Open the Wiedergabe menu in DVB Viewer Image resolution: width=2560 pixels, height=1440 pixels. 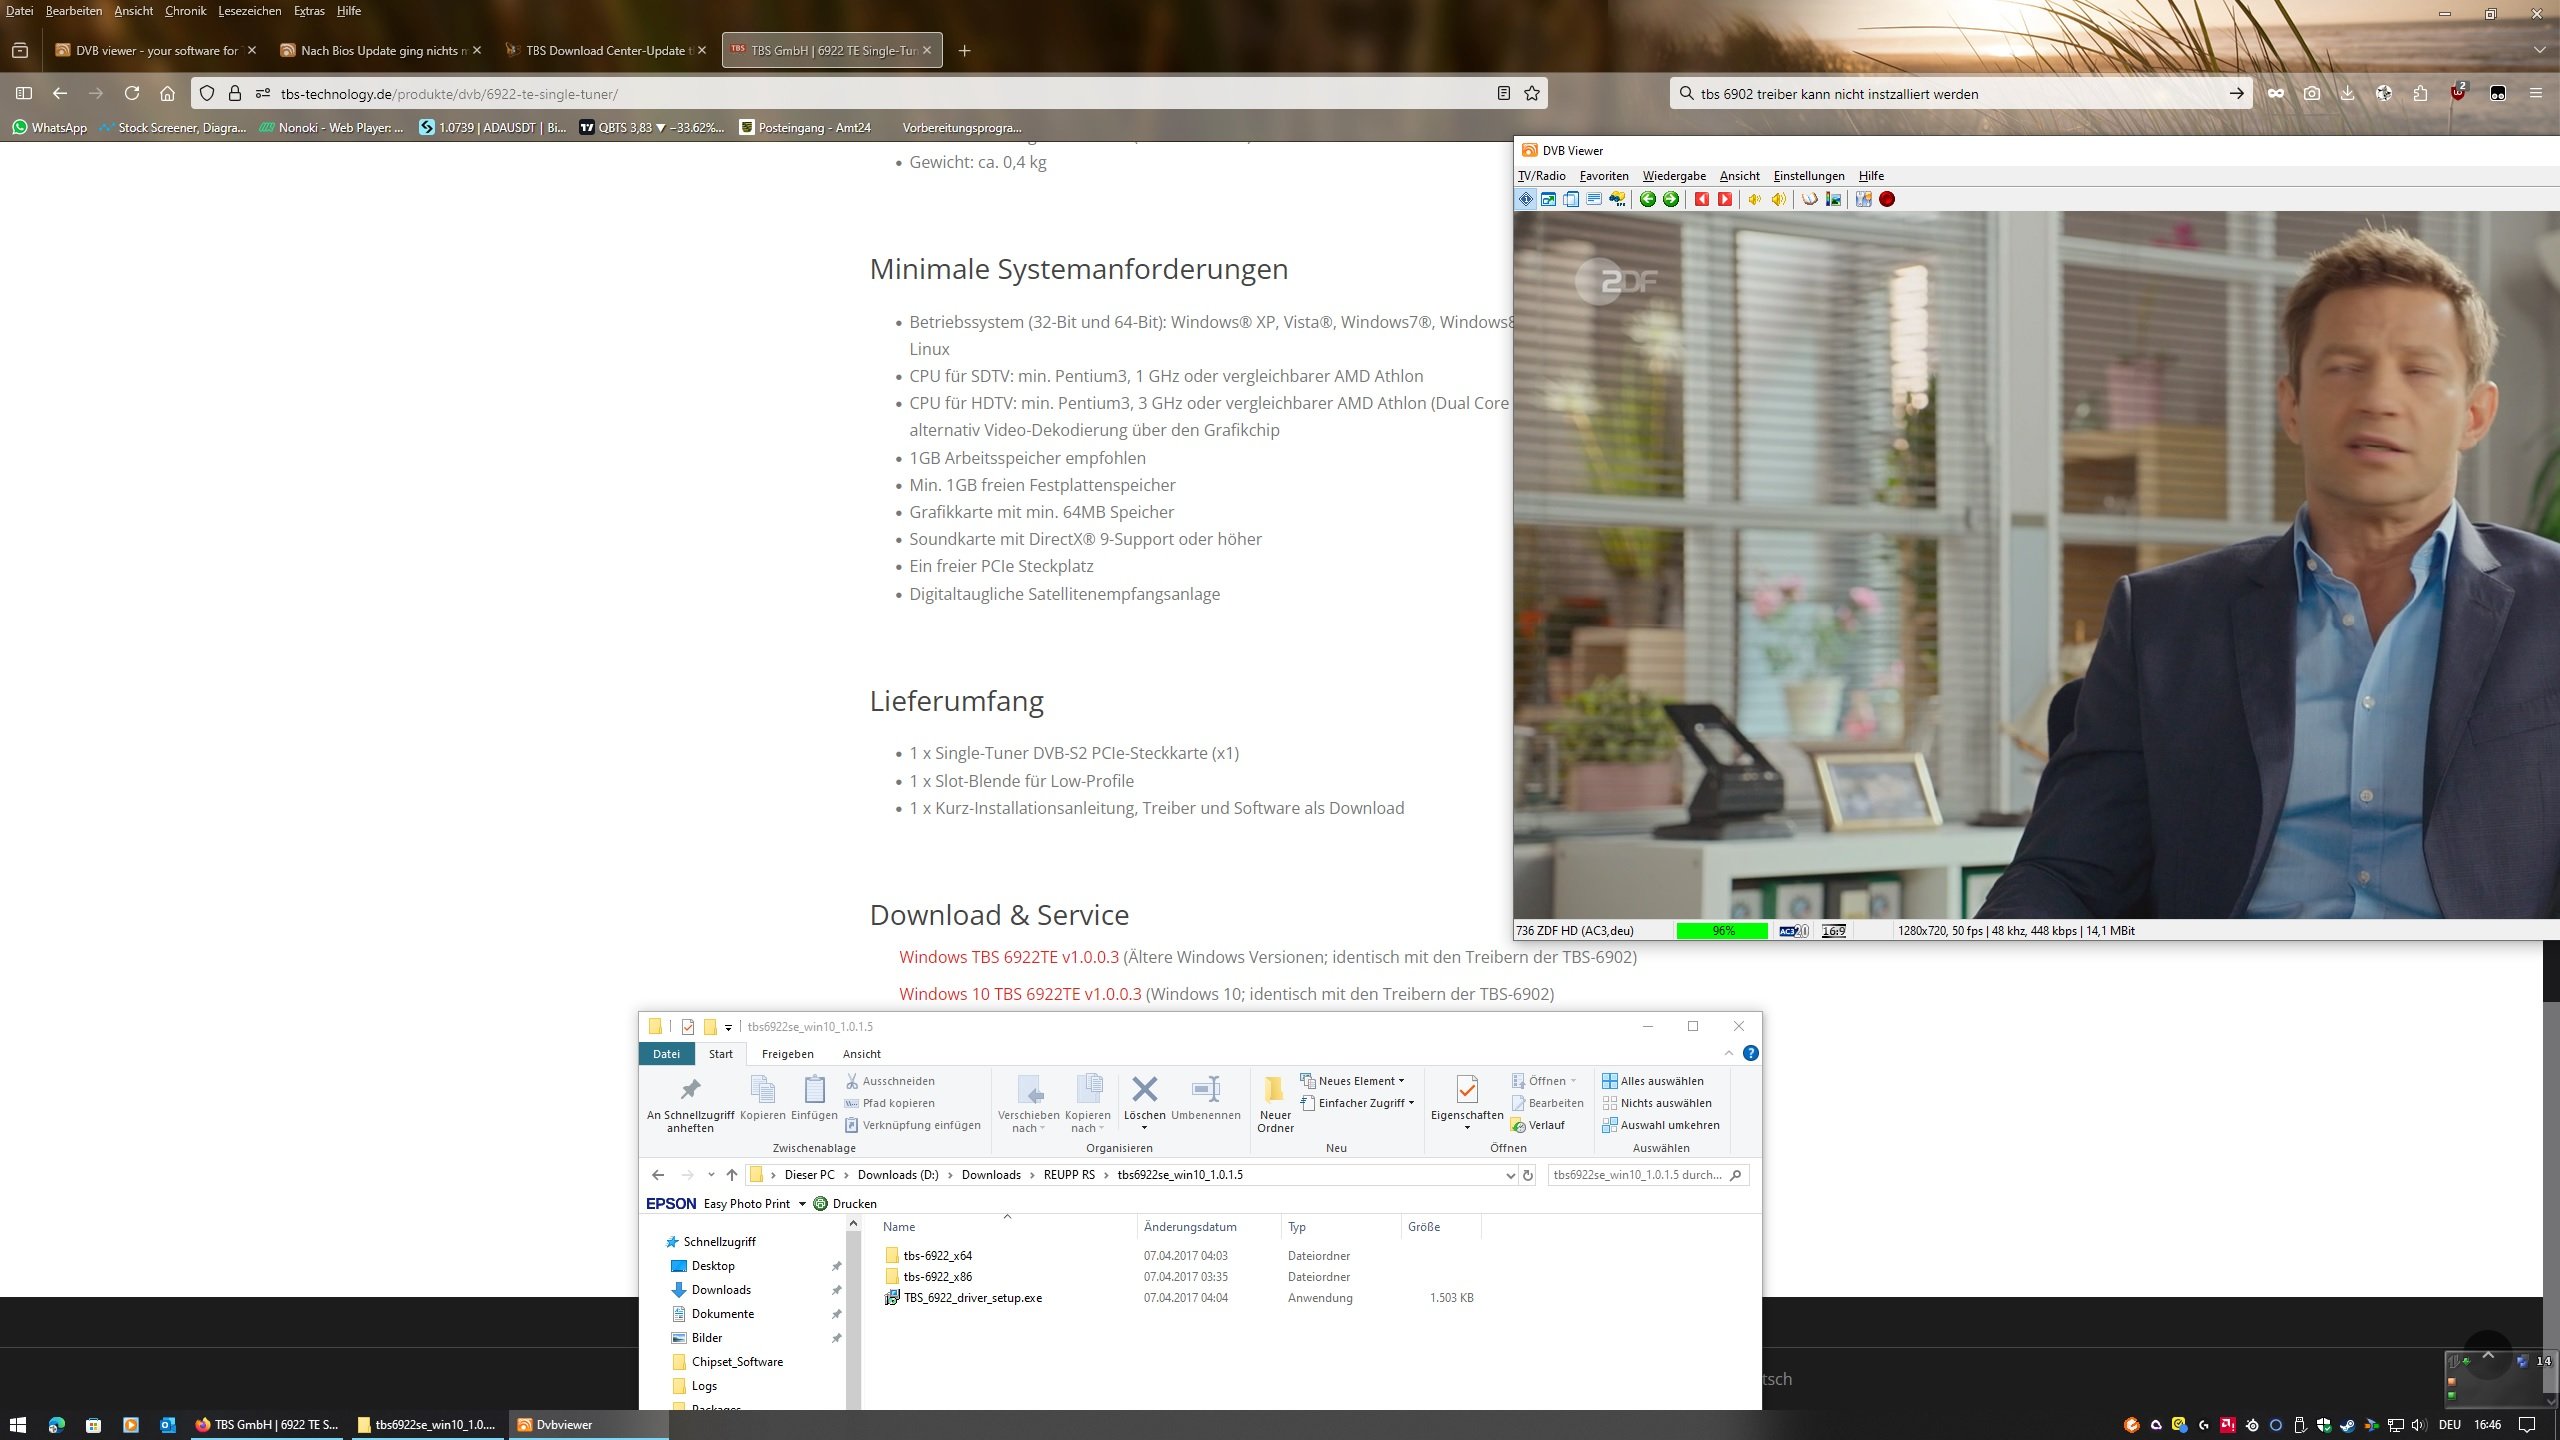click(1674, 176)
